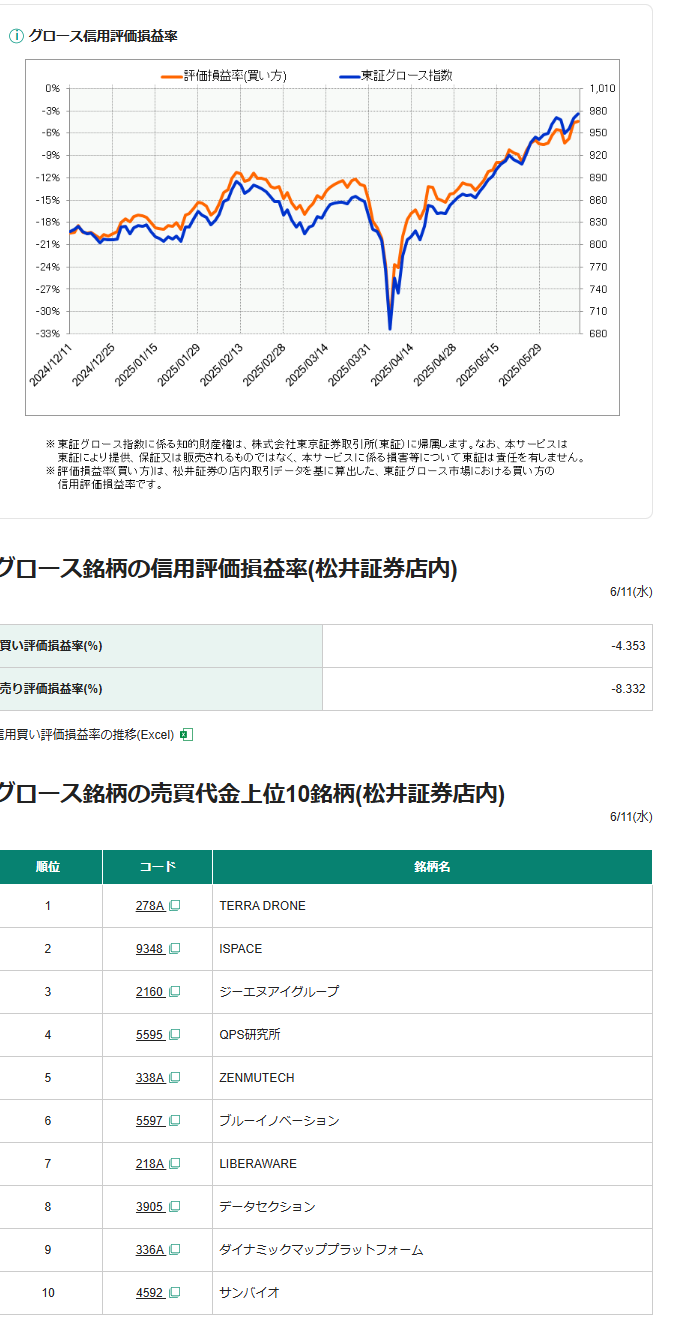The height and width of the screenshot is (1335, 679).
Task: Click the コード column header
Action: (157, 867)
